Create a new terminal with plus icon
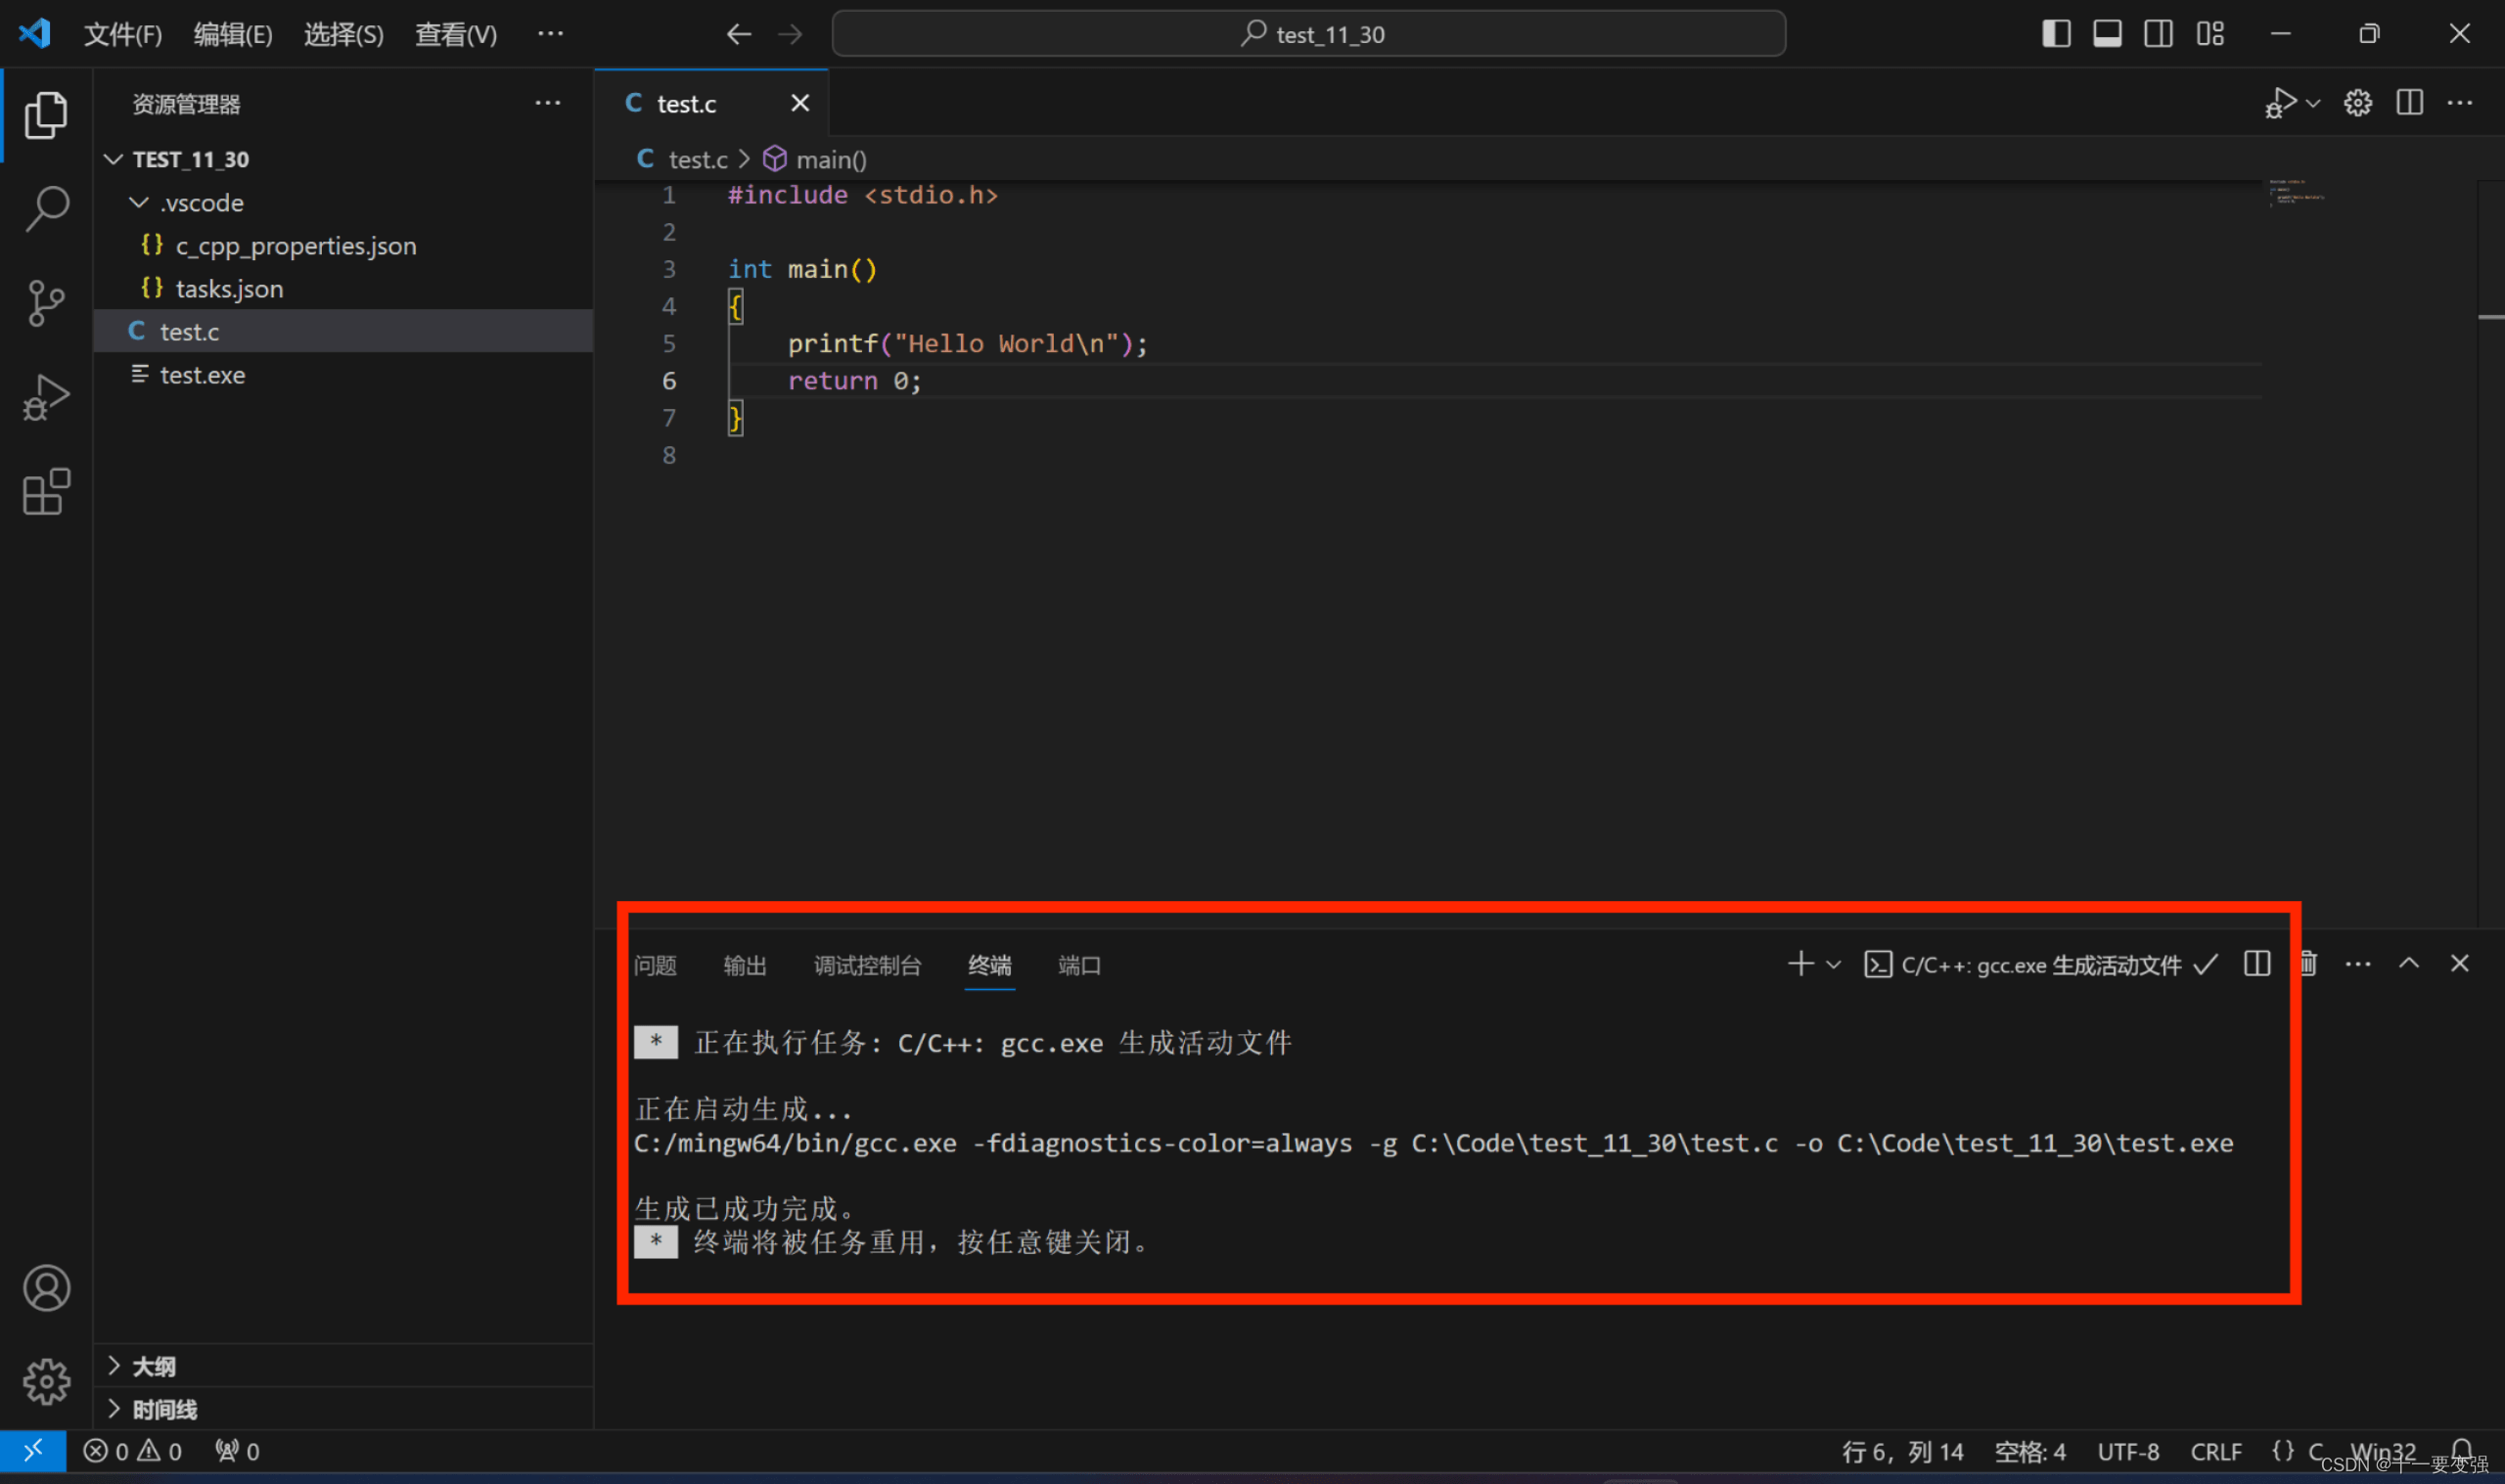This screenshot has height=1484, width=2505. point(1800,963)
